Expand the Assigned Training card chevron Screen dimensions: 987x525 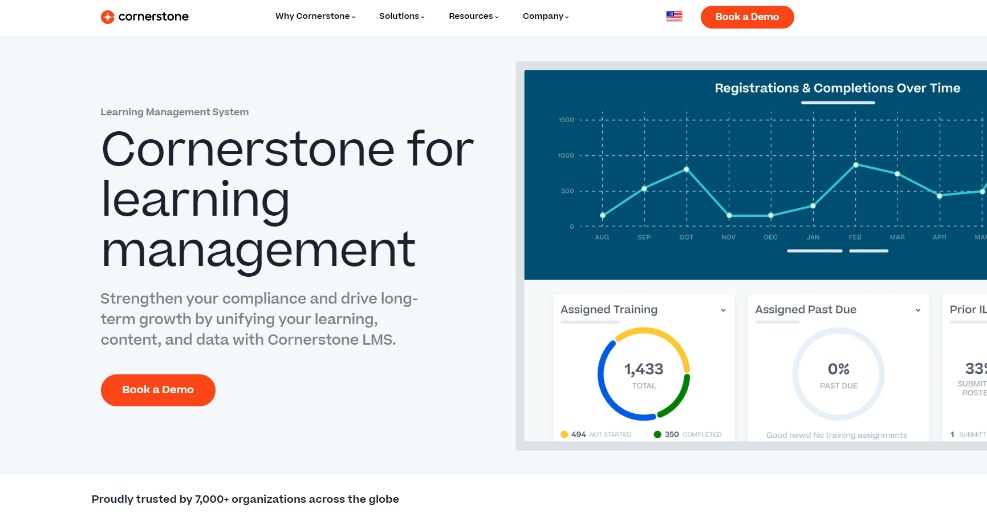(x=723, y=310)
